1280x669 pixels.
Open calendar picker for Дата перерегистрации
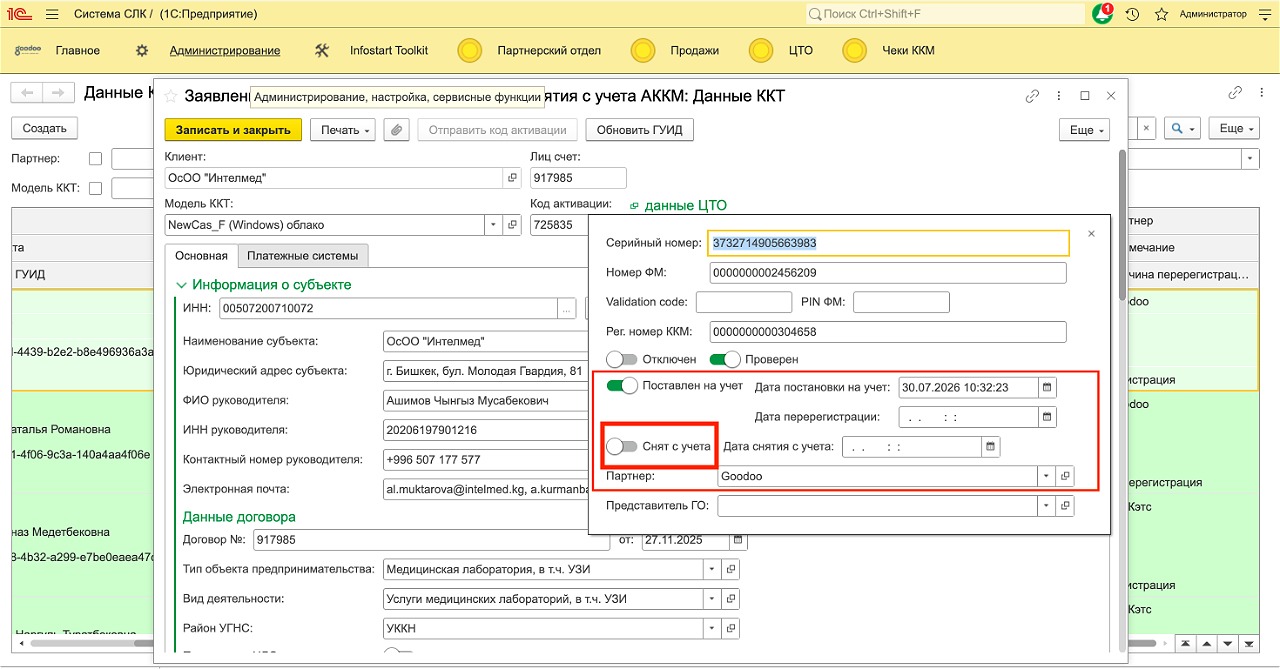(1047, 417)
